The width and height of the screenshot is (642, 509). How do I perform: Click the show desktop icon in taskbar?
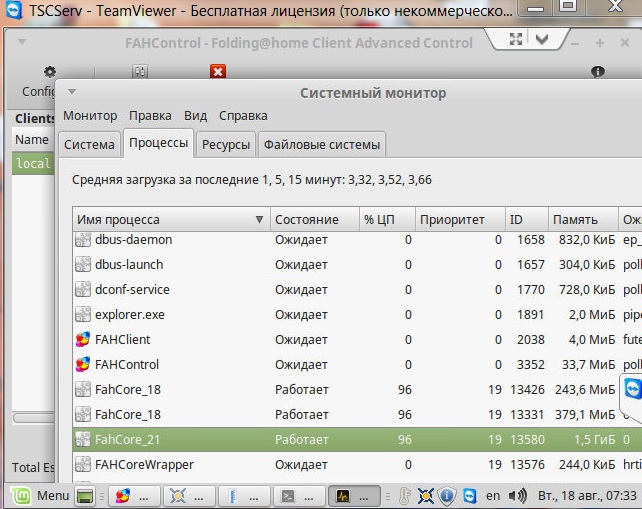click(x=85, y=496)
